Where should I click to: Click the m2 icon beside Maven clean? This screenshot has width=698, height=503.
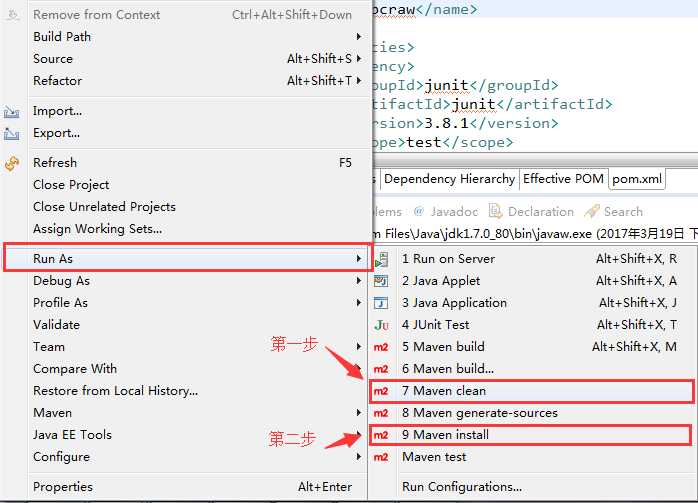coord(381,391)
